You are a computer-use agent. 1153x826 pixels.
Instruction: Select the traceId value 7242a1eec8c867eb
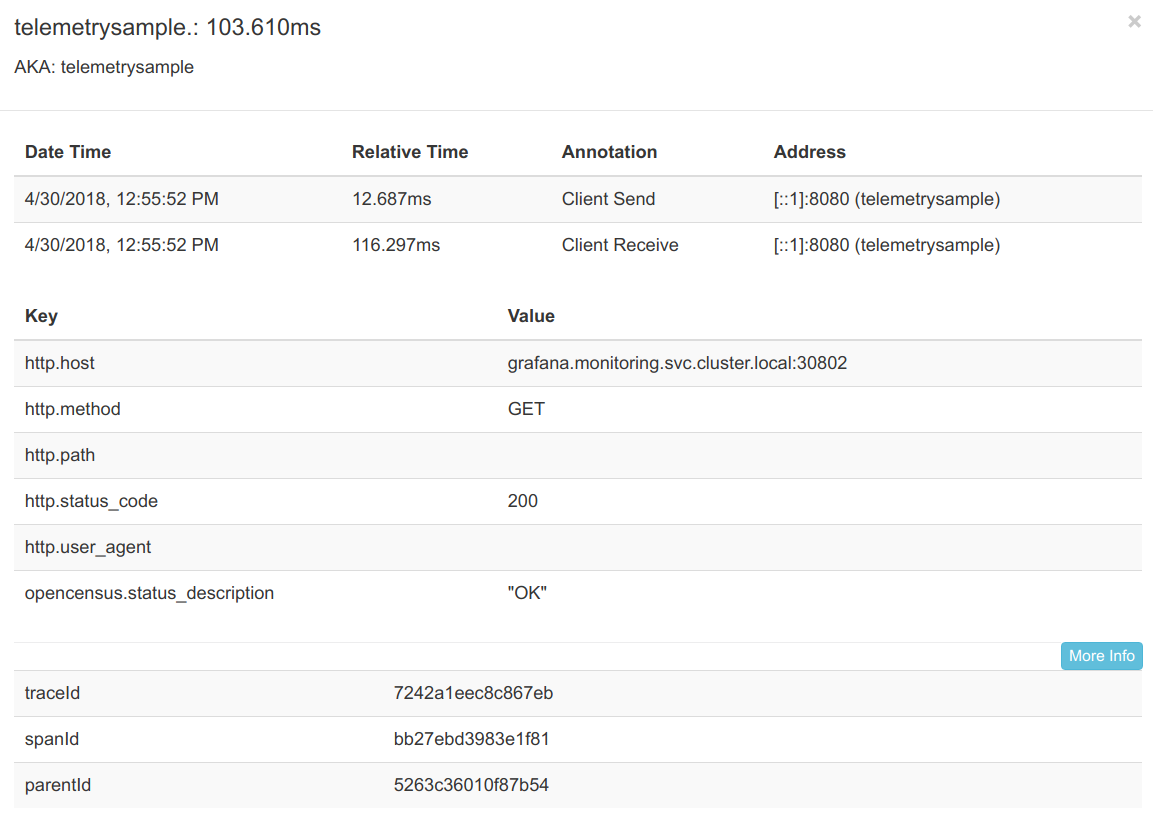point(473,693)
